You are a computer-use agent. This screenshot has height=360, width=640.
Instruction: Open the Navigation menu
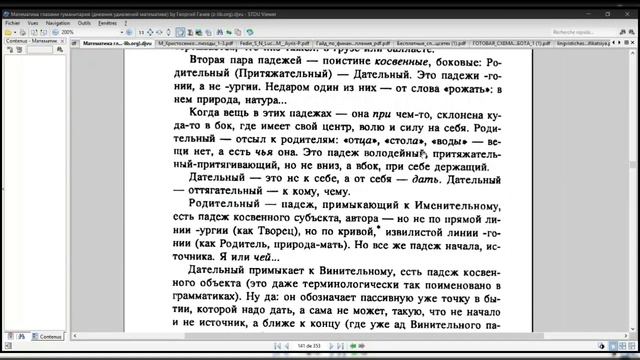click(x=58, y=23)
